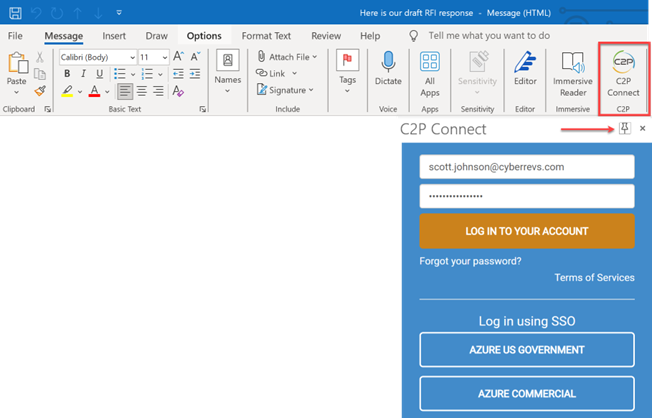Click the Redo arrow in quick access toolbar

point(57,13)
